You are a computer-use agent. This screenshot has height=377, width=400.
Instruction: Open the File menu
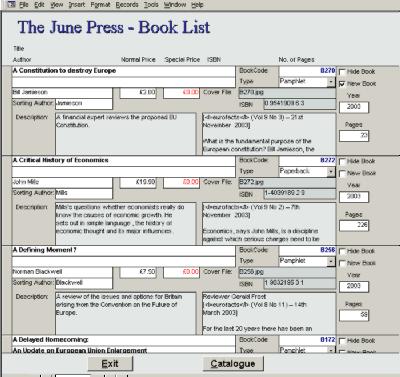[x=24, y=5]
